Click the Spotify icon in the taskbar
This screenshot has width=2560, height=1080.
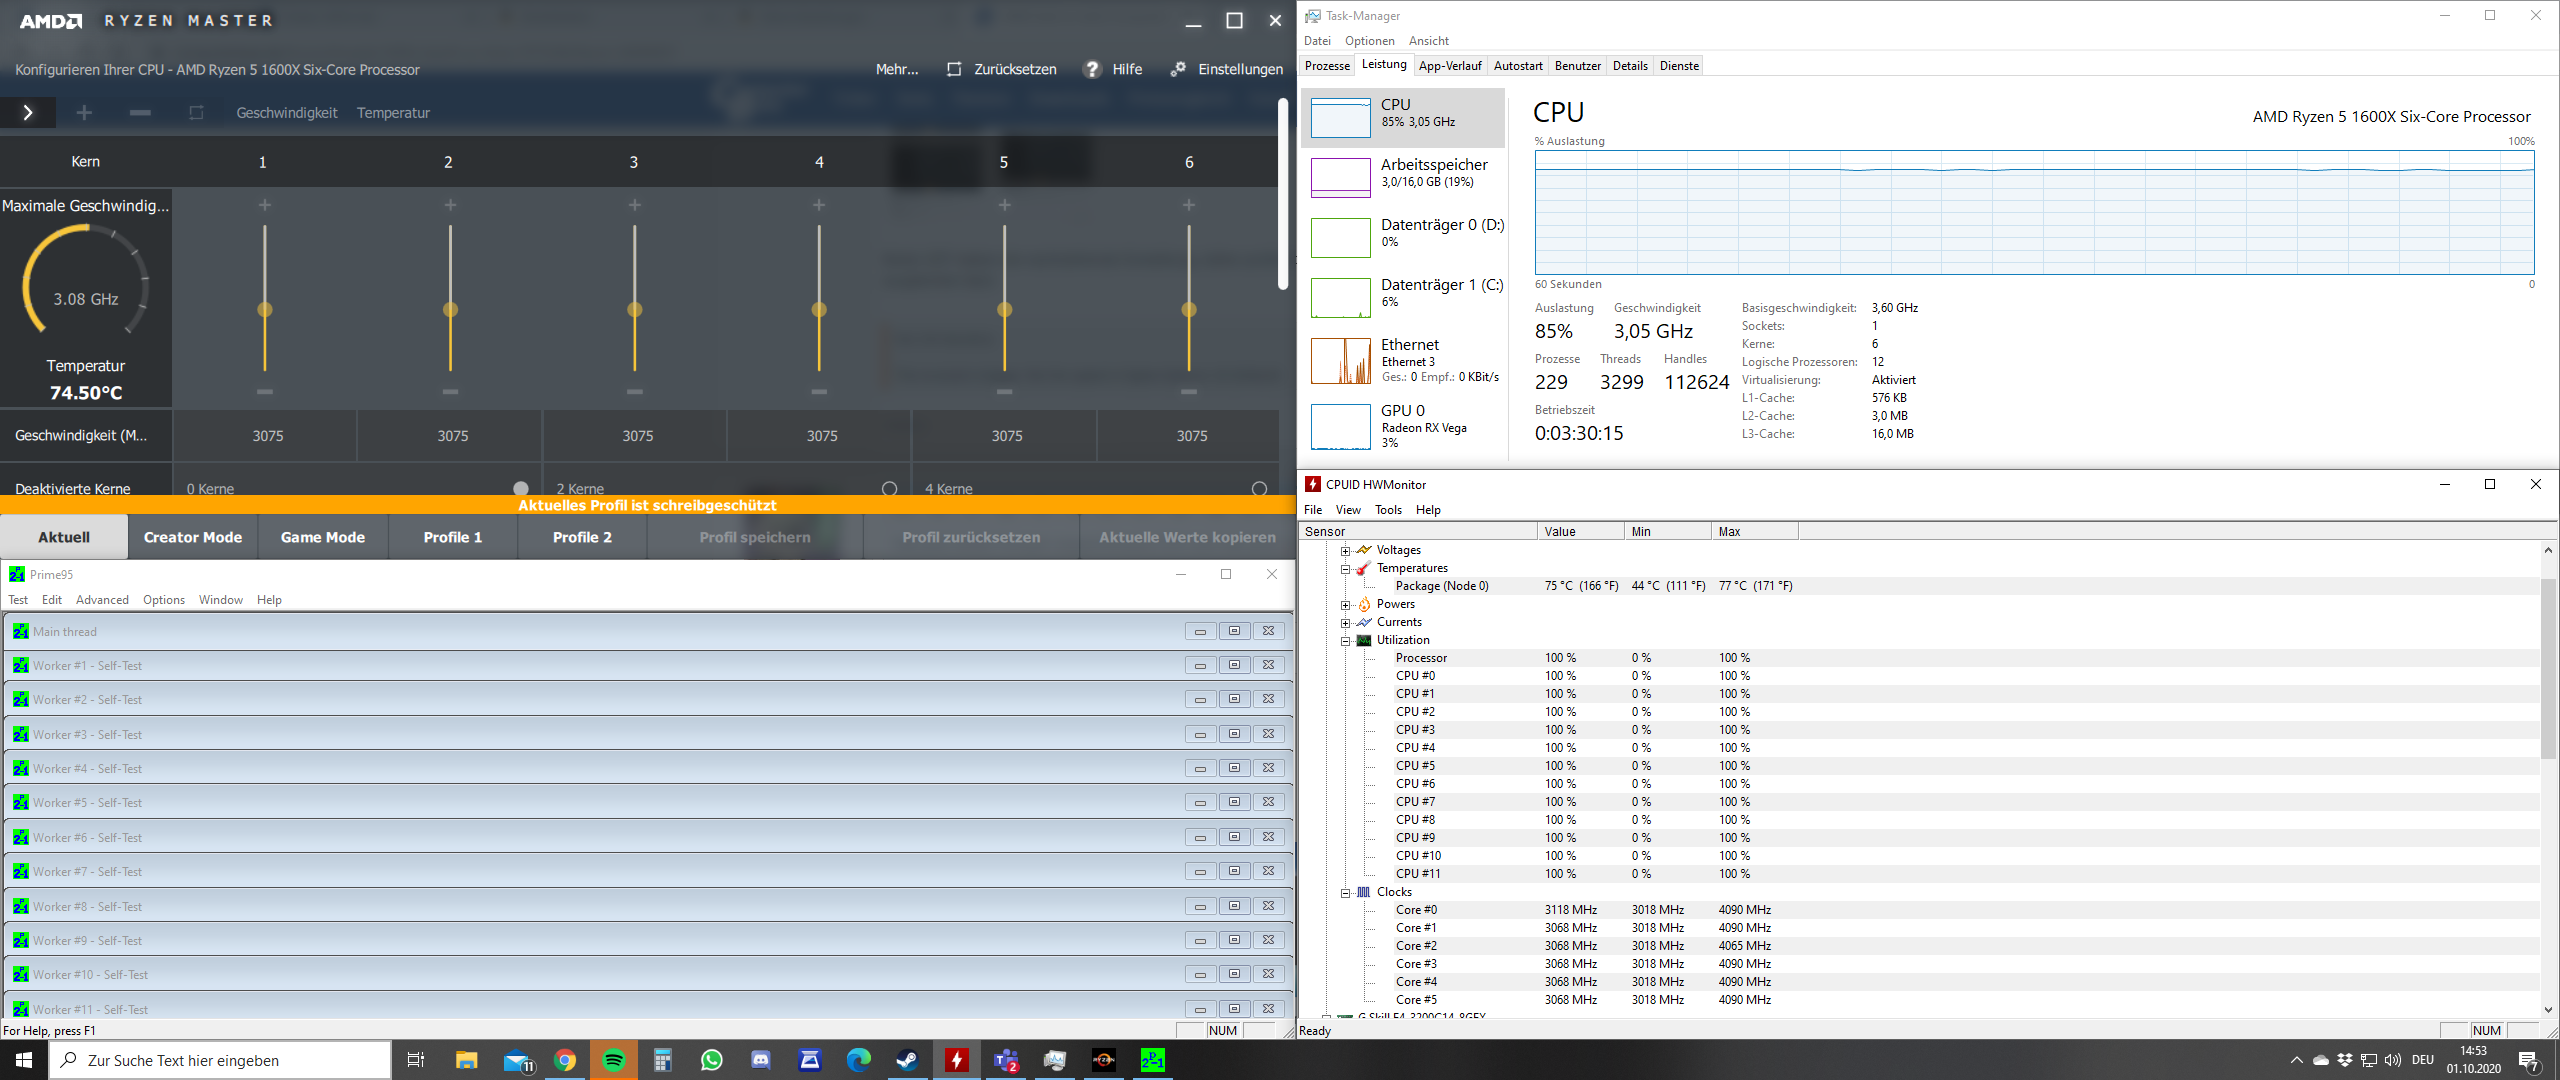(x=614, y=1060)
